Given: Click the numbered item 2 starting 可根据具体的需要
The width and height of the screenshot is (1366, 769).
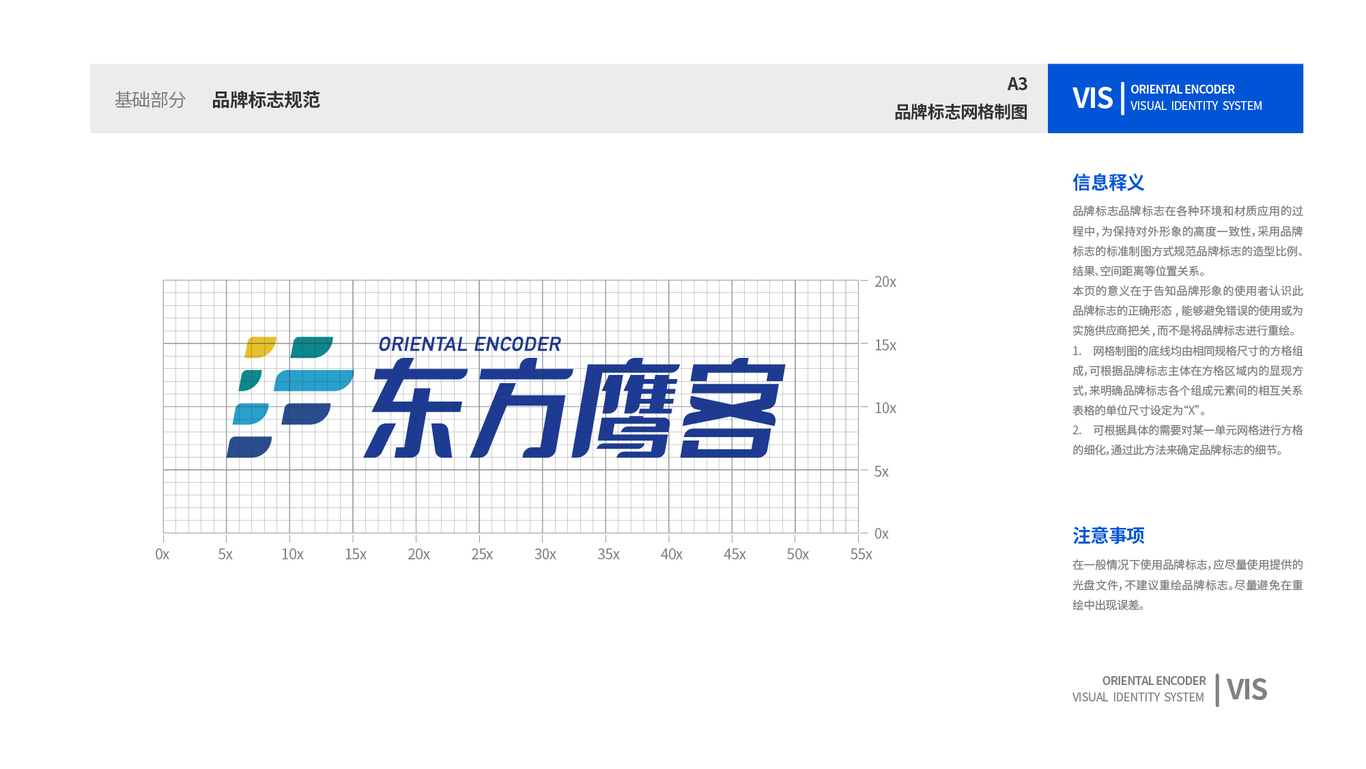Looking at the screenshot, I should tap(1188, 430).
